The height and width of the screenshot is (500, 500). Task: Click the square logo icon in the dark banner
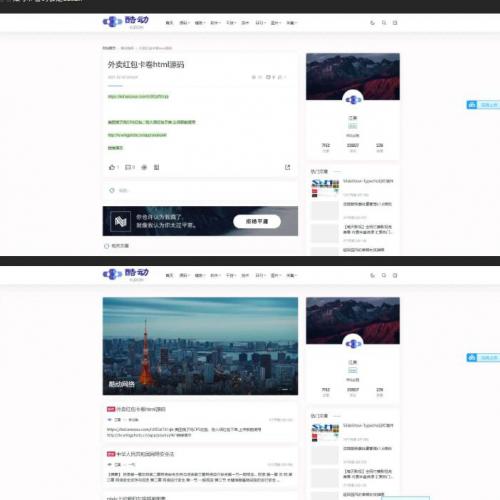[120, 221]
